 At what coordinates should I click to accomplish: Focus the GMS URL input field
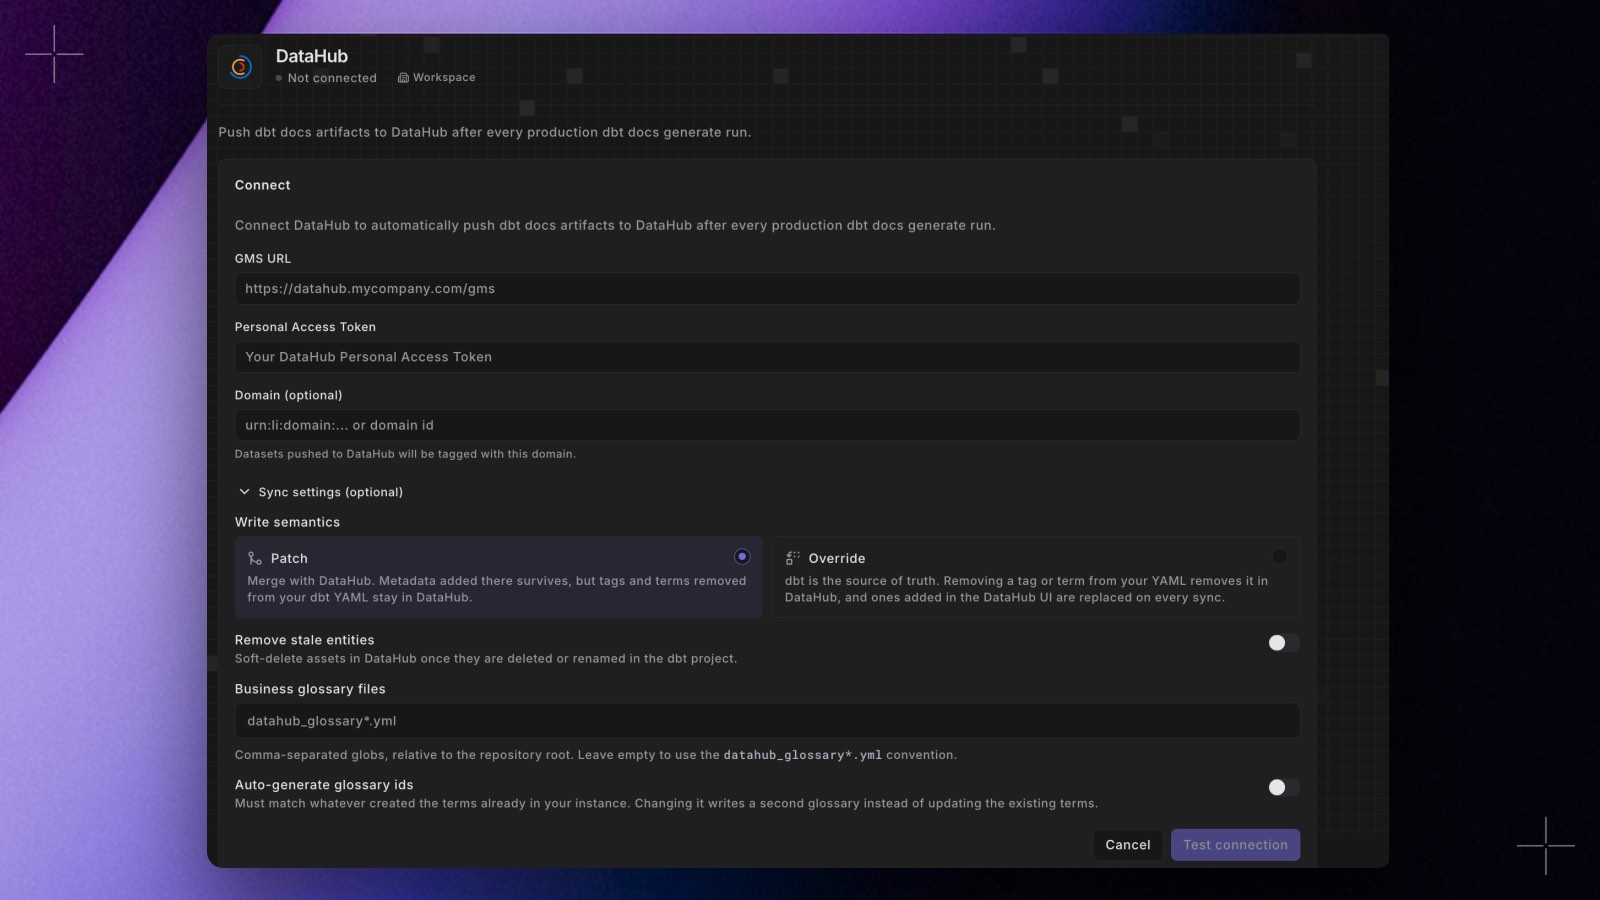click(x=767, y=289)
